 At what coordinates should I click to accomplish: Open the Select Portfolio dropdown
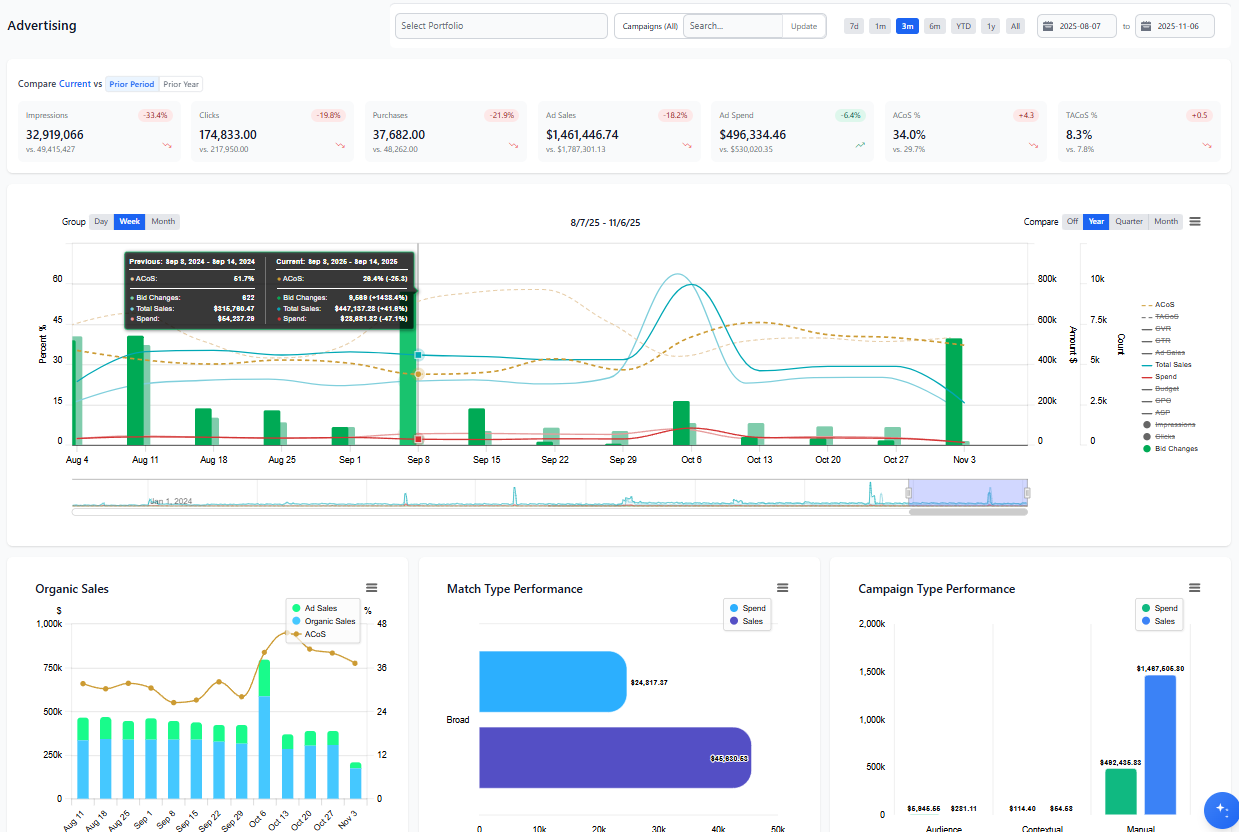coord(500,25)
